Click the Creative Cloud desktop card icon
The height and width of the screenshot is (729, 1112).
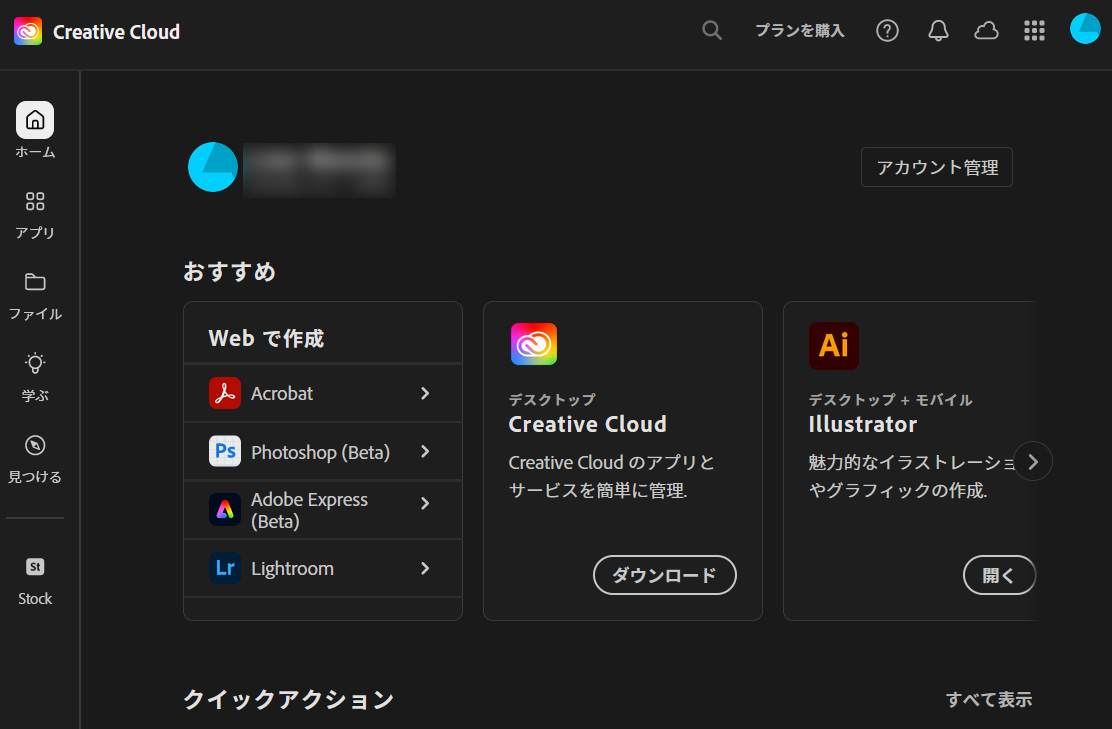[534, 344]
